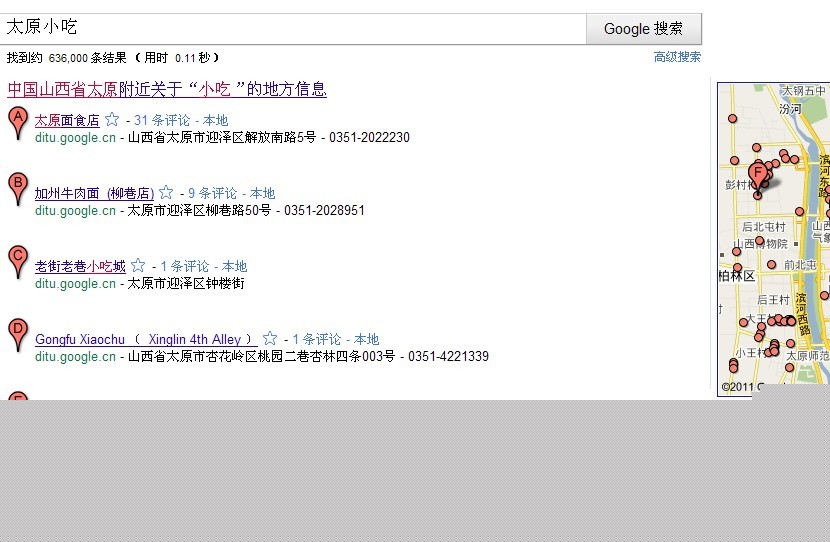The width and height of the screenshot is (830, 542).
Task: Click ditu.google.cn under Gongfu Xiaochu
Action: (75, 357)
